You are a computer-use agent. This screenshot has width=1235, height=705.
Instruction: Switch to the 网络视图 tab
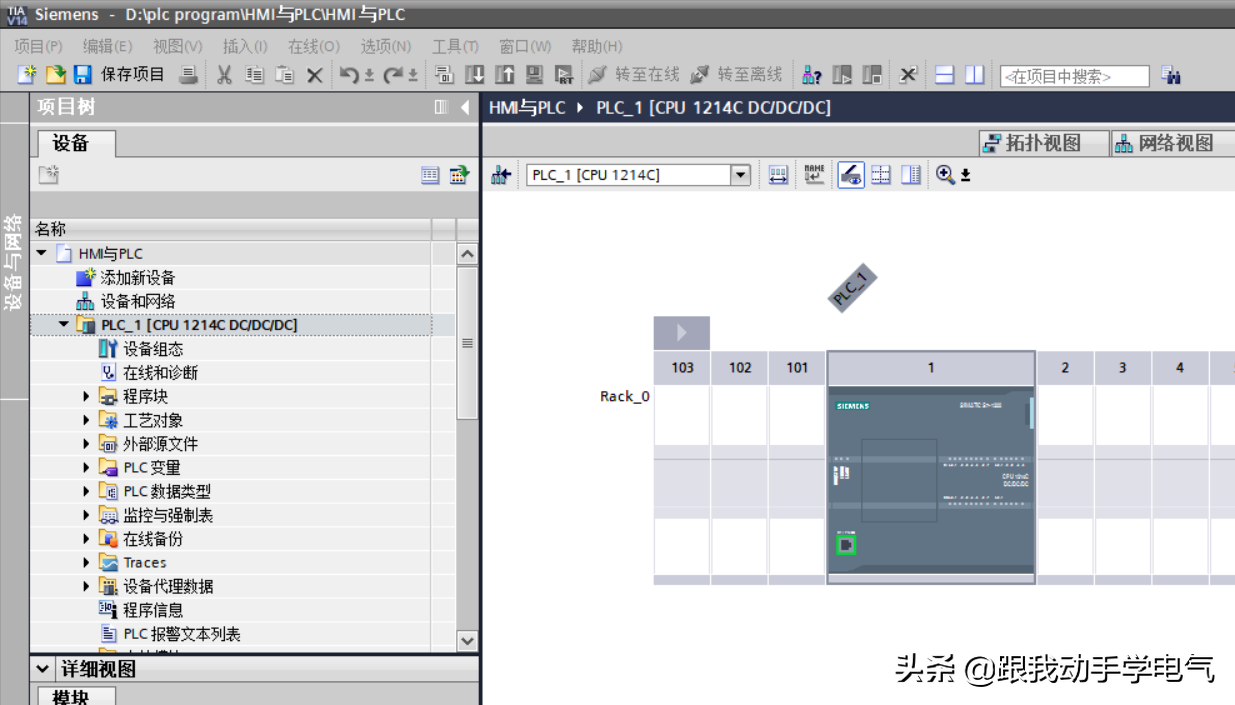pos(1164,143)
